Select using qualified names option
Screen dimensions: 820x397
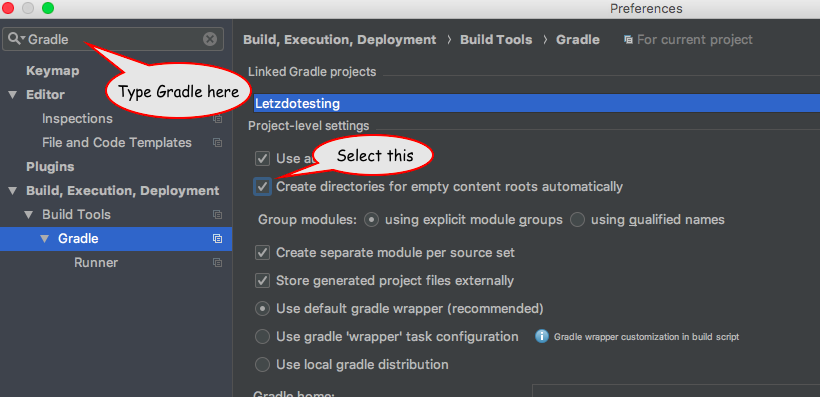click(577, 220)
